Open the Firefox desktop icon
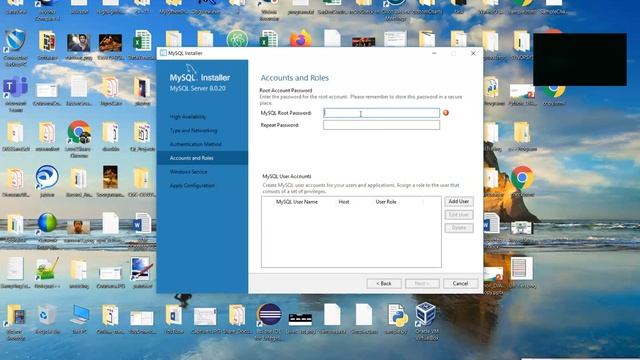This screenshot has width=640, height=360. coord(300,40)
